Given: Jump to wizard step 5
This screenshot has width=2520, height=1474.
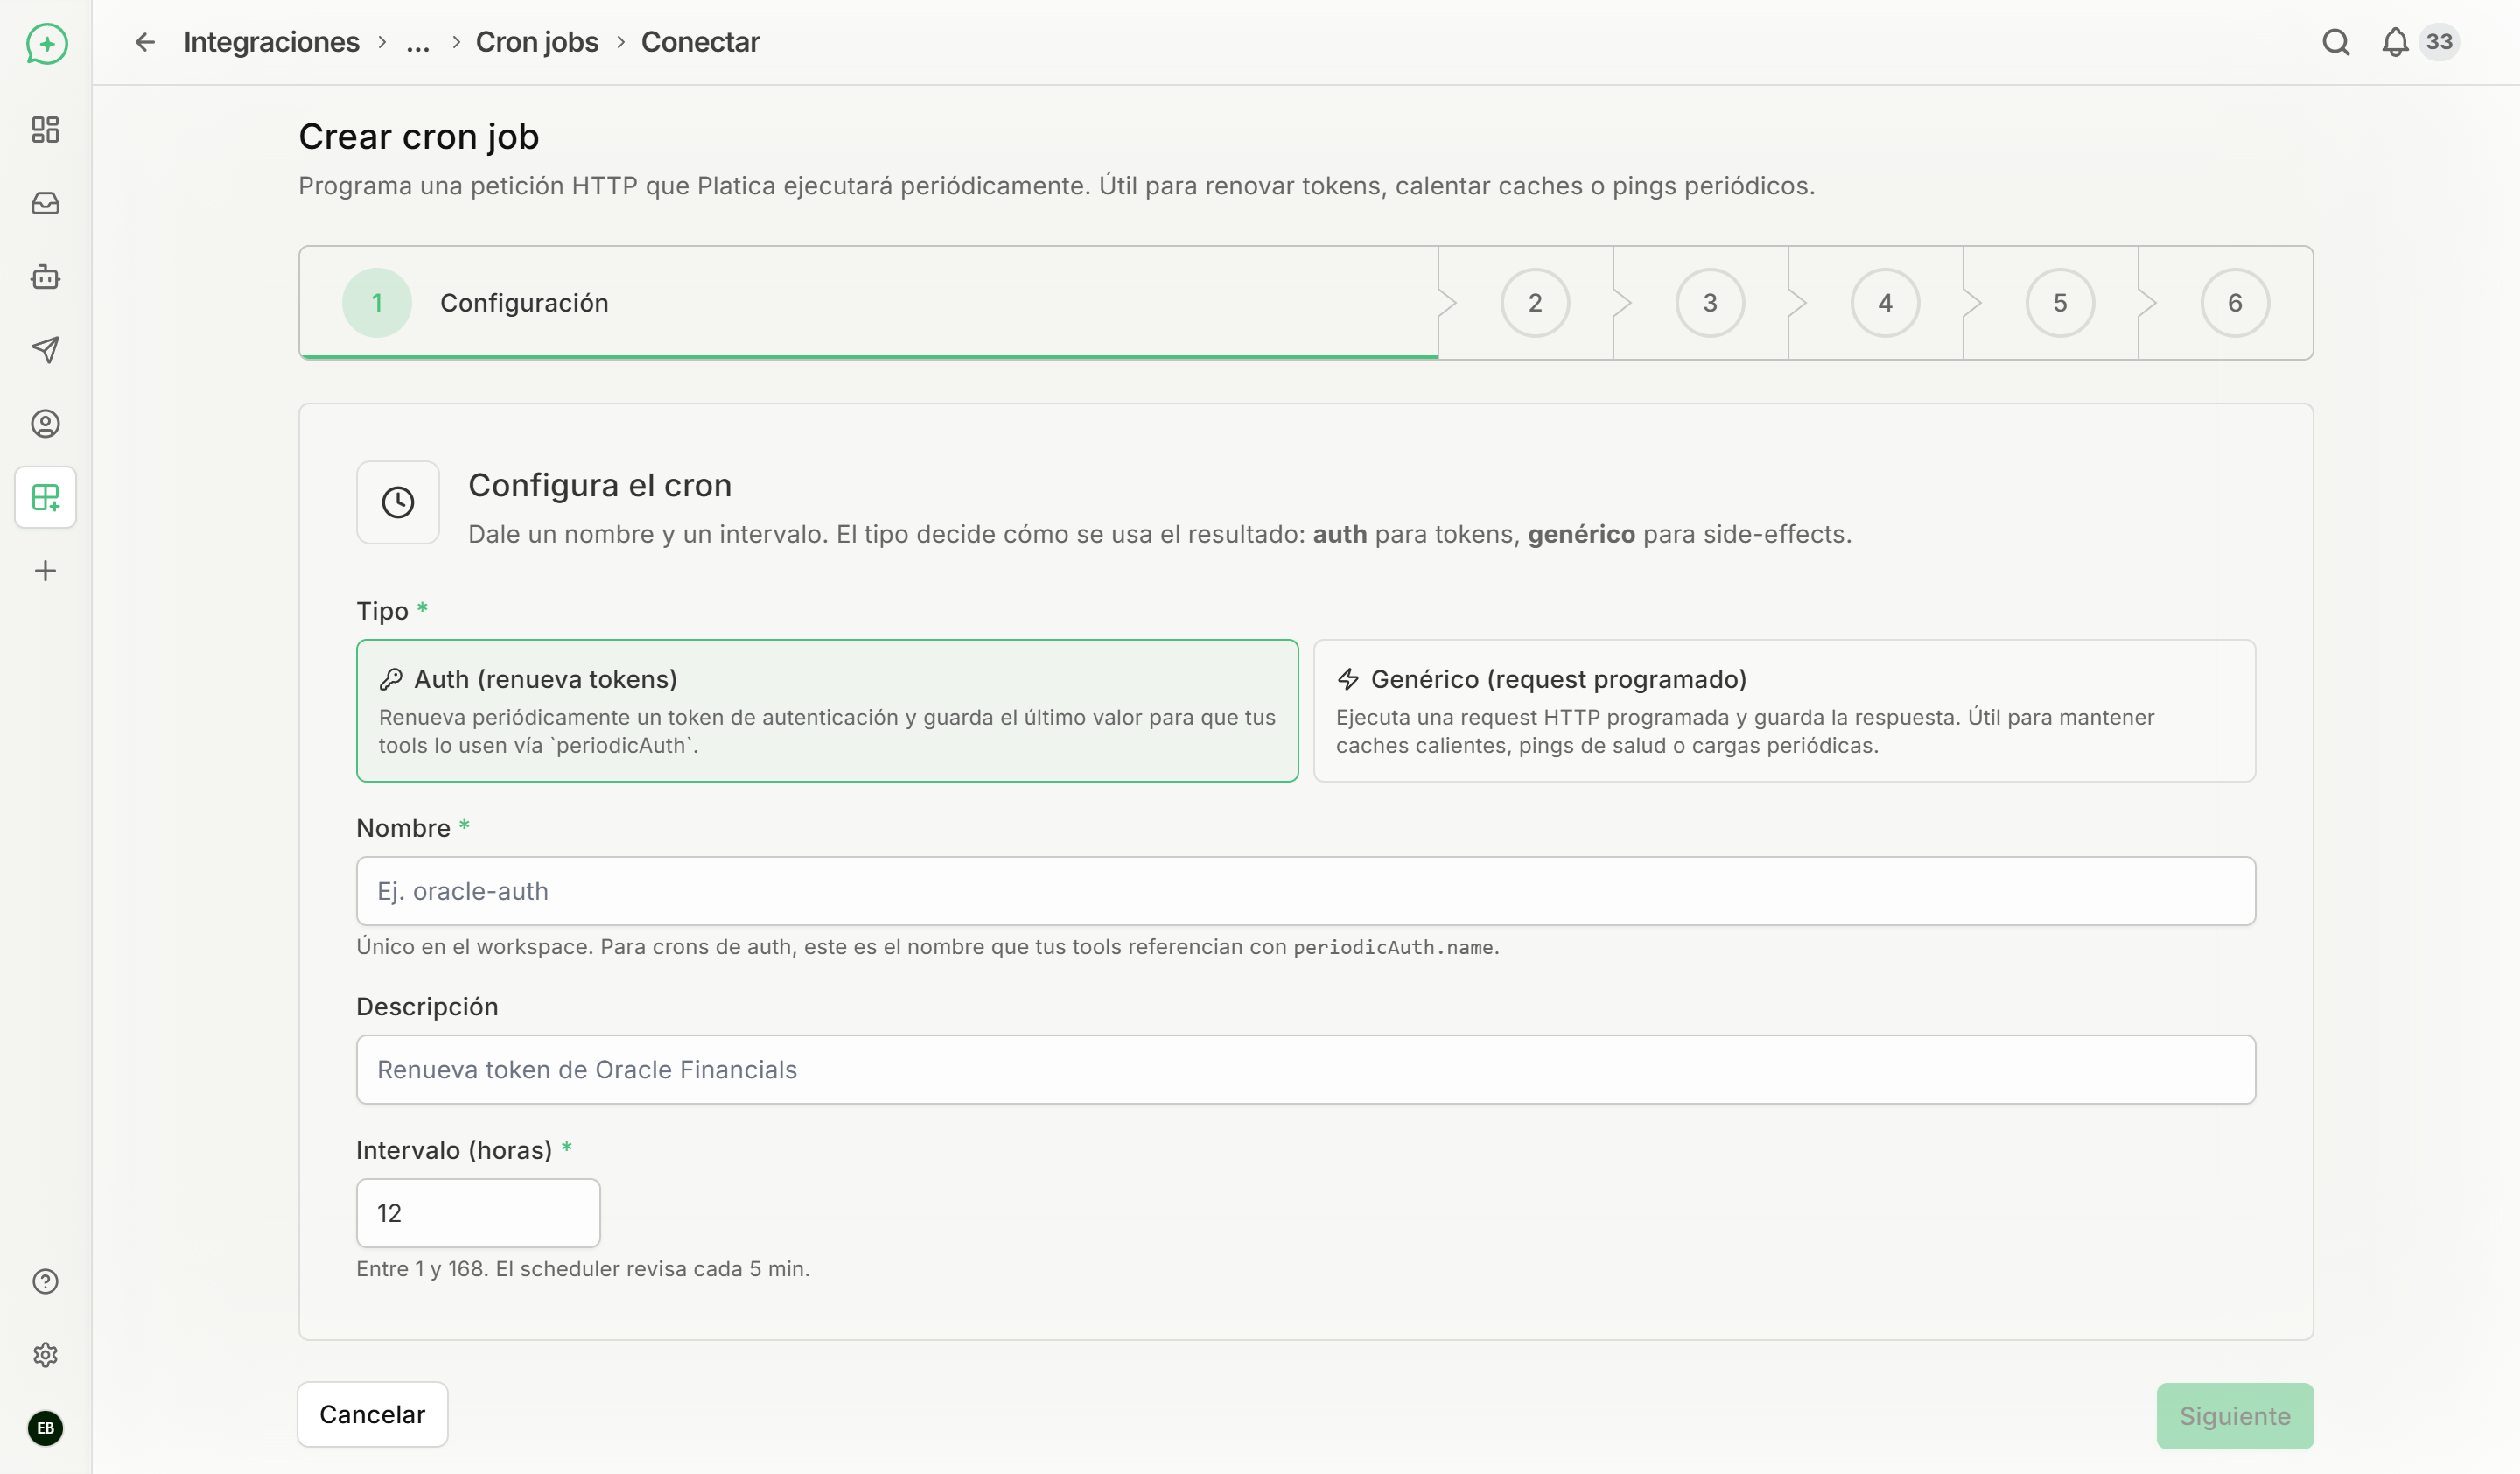Looking at the screenshot, I should [2060, 303].
